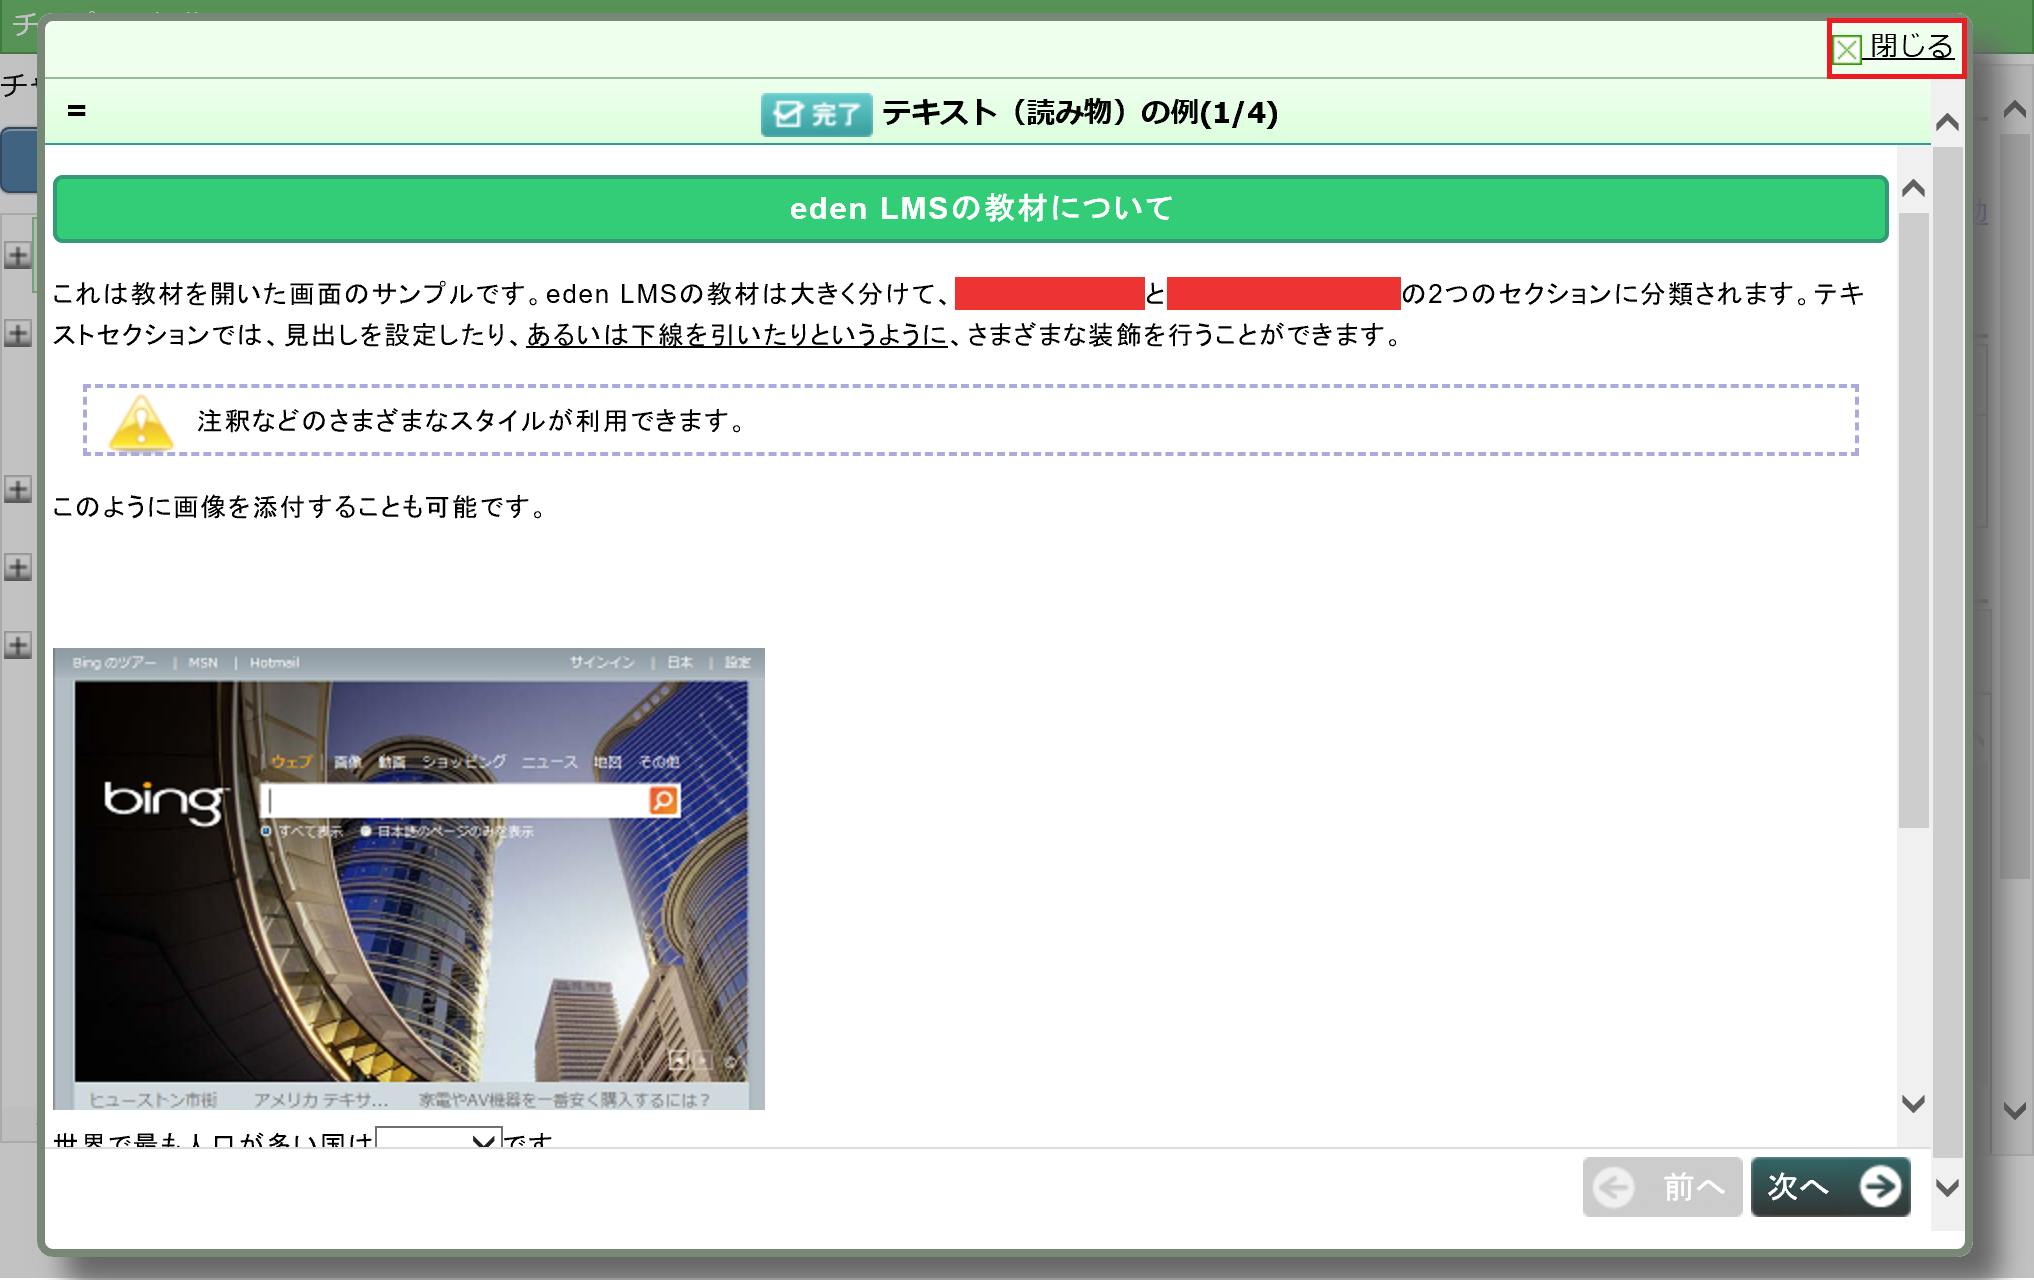Expand the fifth plus item in background list
The width and height of the screenshot is (2034, 1280).
(18, 645)
